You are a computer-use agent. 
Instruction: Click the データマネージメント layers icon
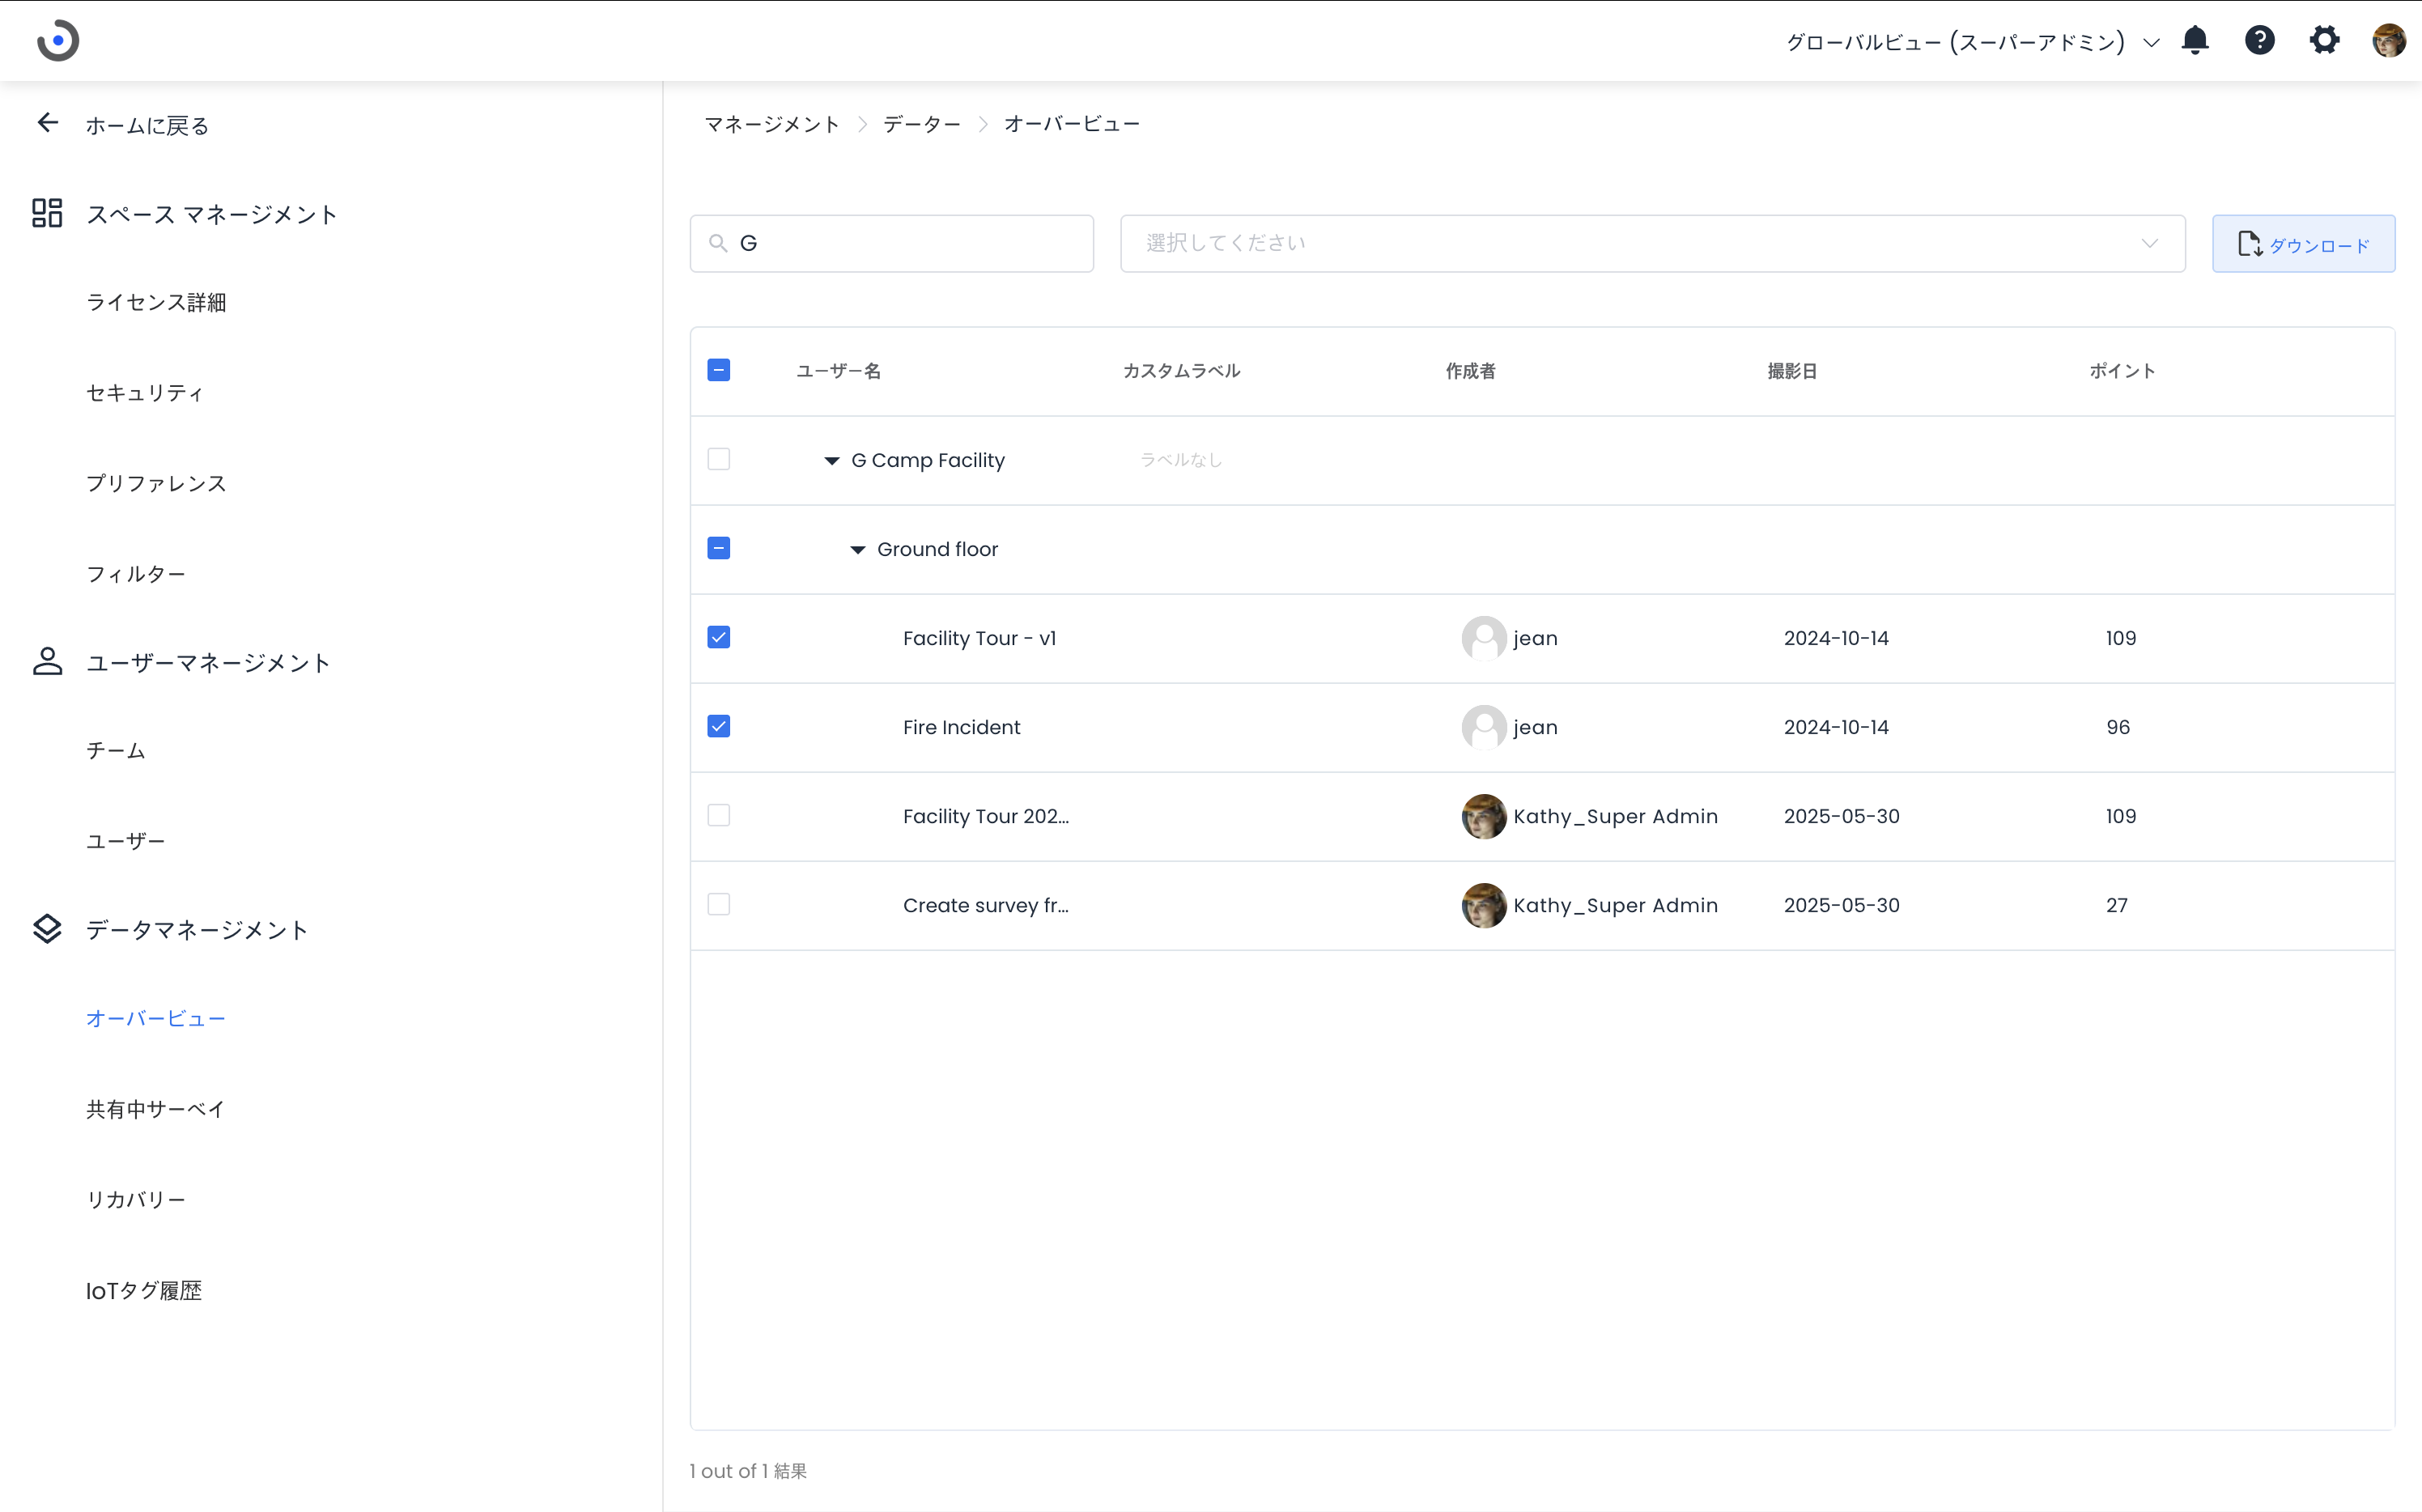click(x=47, y=929)
